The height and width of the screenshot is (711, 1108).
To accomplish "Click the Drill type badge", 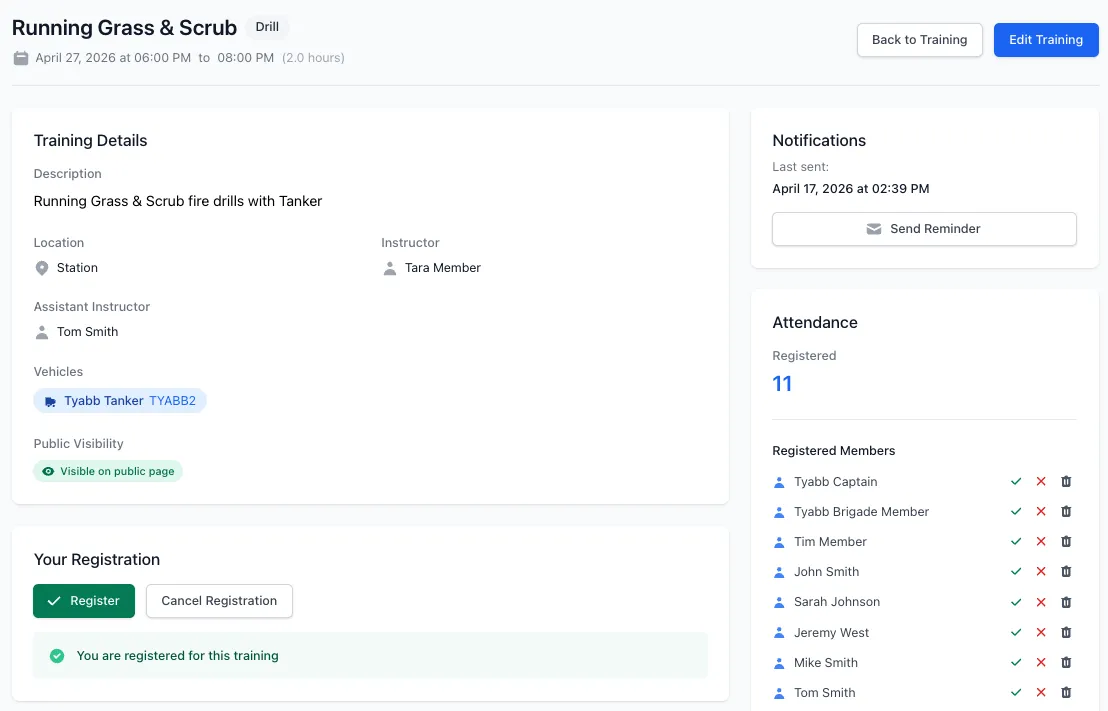I will pyautogui.click(x=267, y=27).
